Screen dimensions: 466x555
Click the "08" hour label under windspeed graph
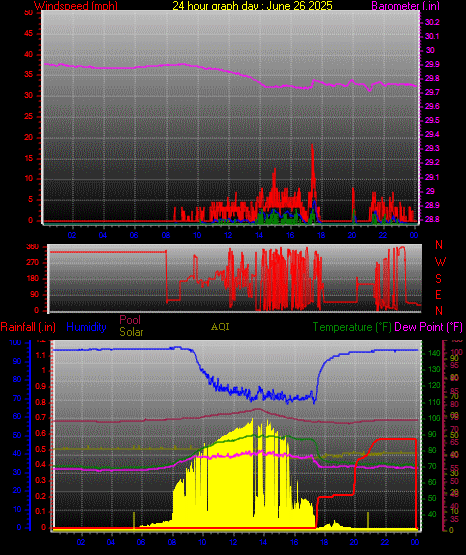[166, 235]
